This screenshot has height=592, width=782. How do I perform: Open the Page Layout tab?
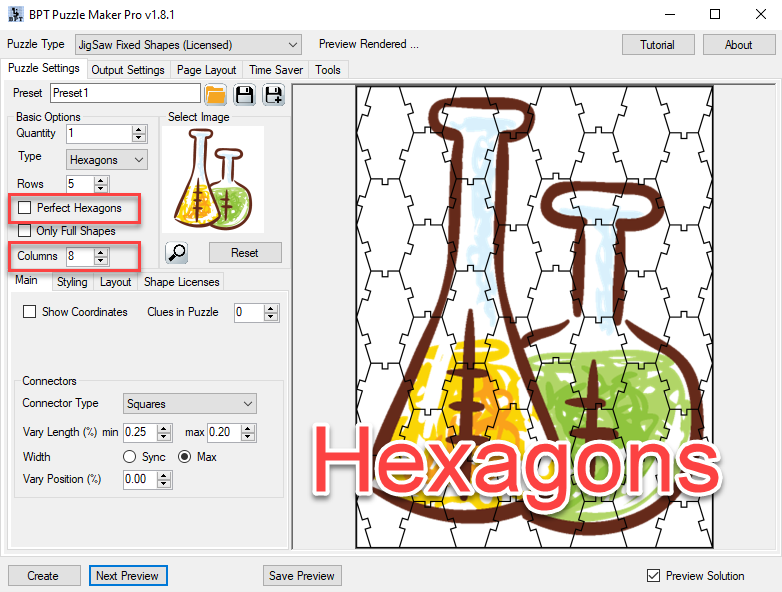pos(206,70)
